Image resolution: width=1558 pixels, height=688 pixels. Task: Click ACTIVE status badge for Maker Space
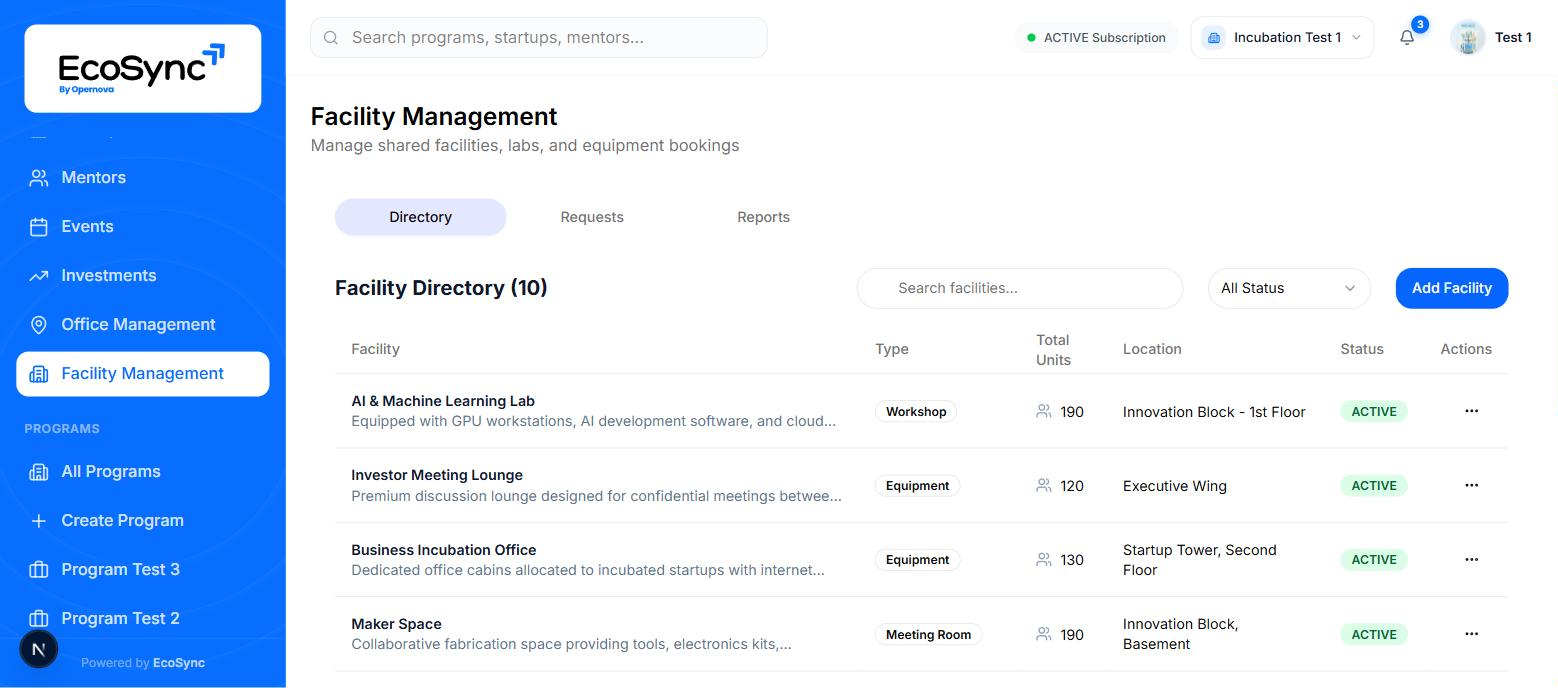1374,634
